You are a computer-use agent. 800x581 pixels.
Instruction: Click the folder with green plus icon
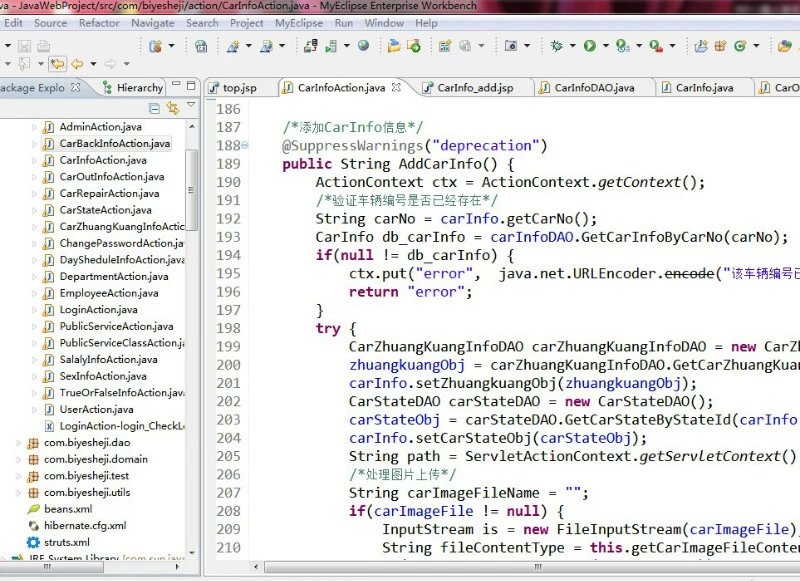coord(414,46)
